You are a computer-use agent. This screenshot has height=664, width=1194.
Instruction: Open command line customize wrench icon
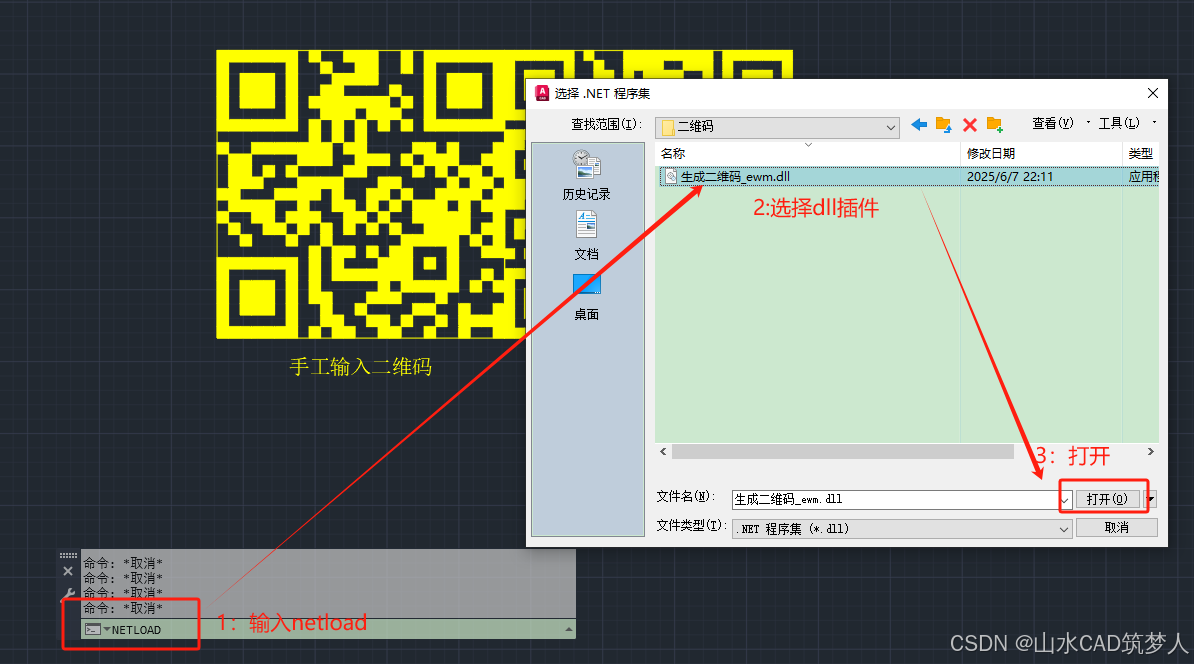point(68,594)
